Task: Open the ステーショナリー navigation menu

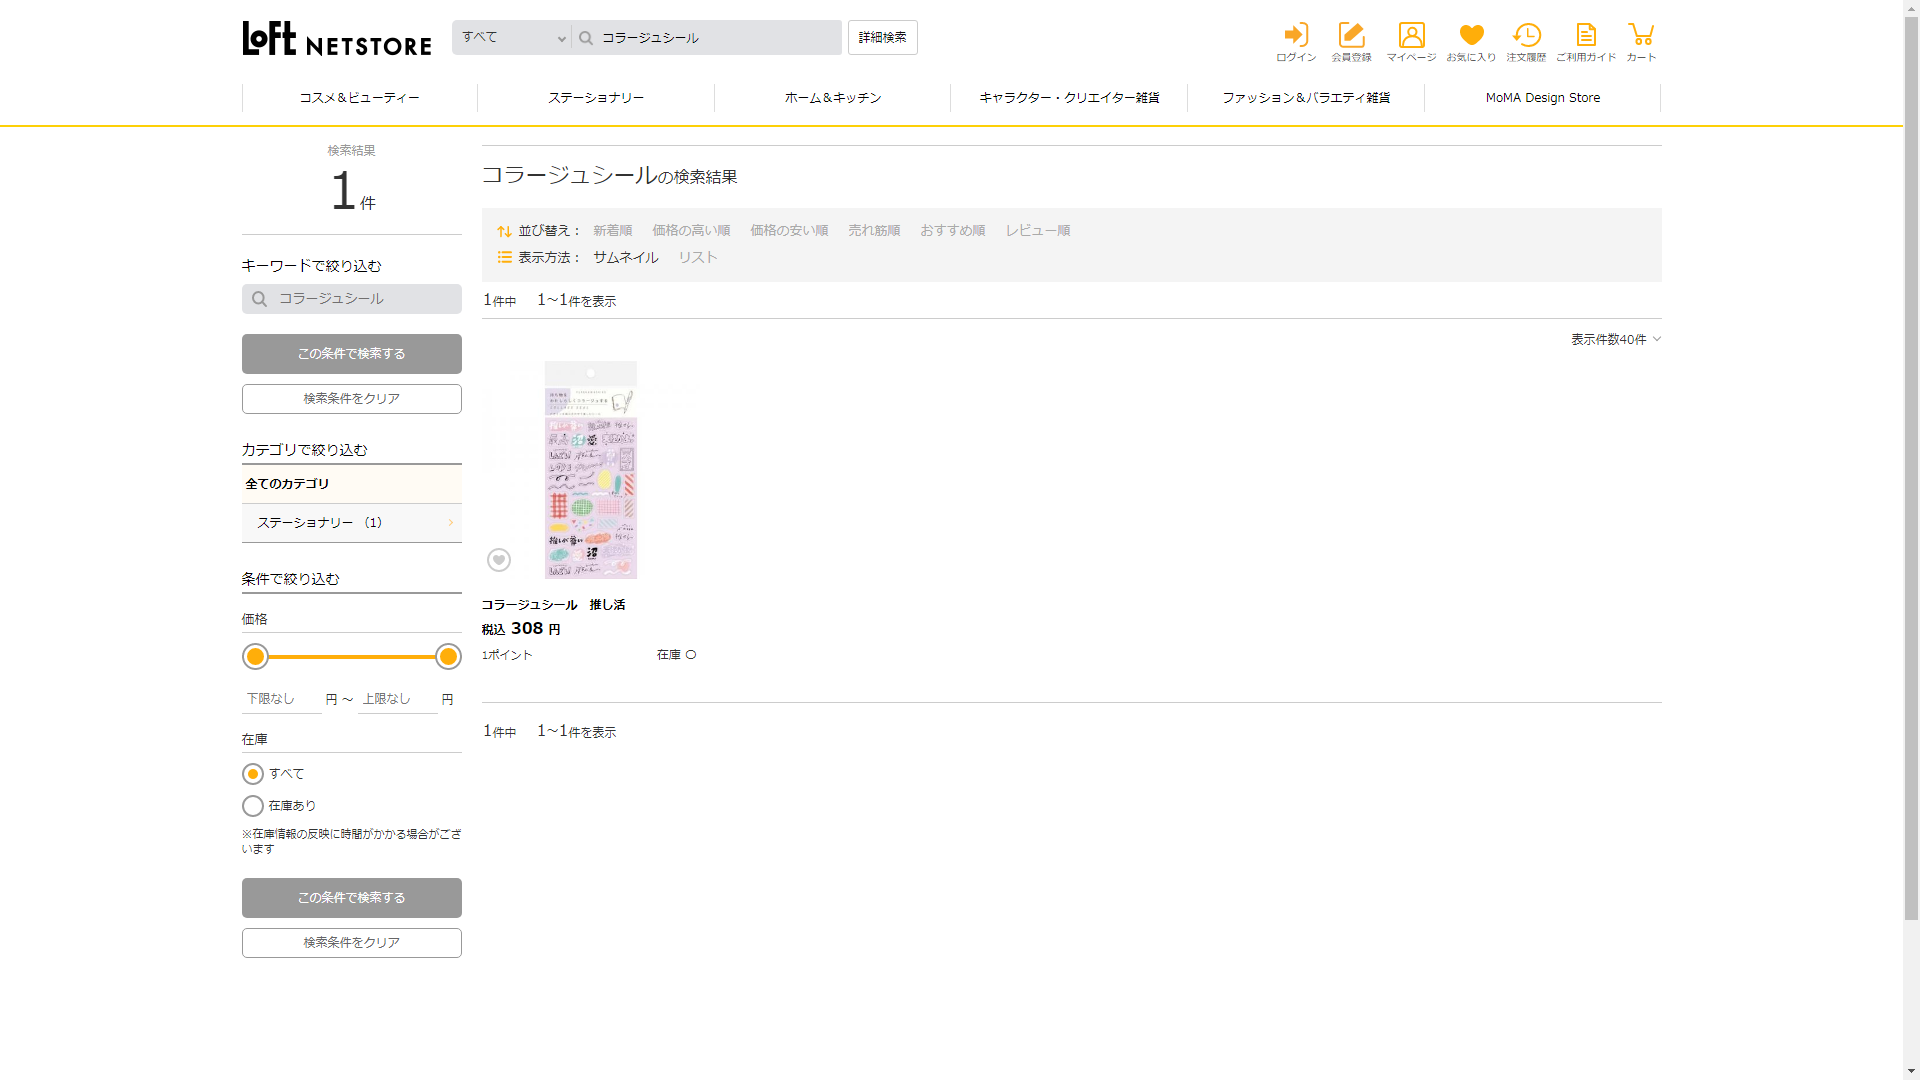Action: coord(596,98)
